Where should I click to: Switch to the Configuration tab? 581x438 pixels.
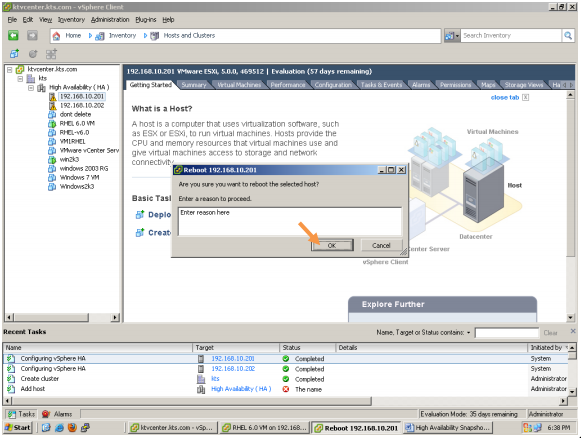pos(333,85)
